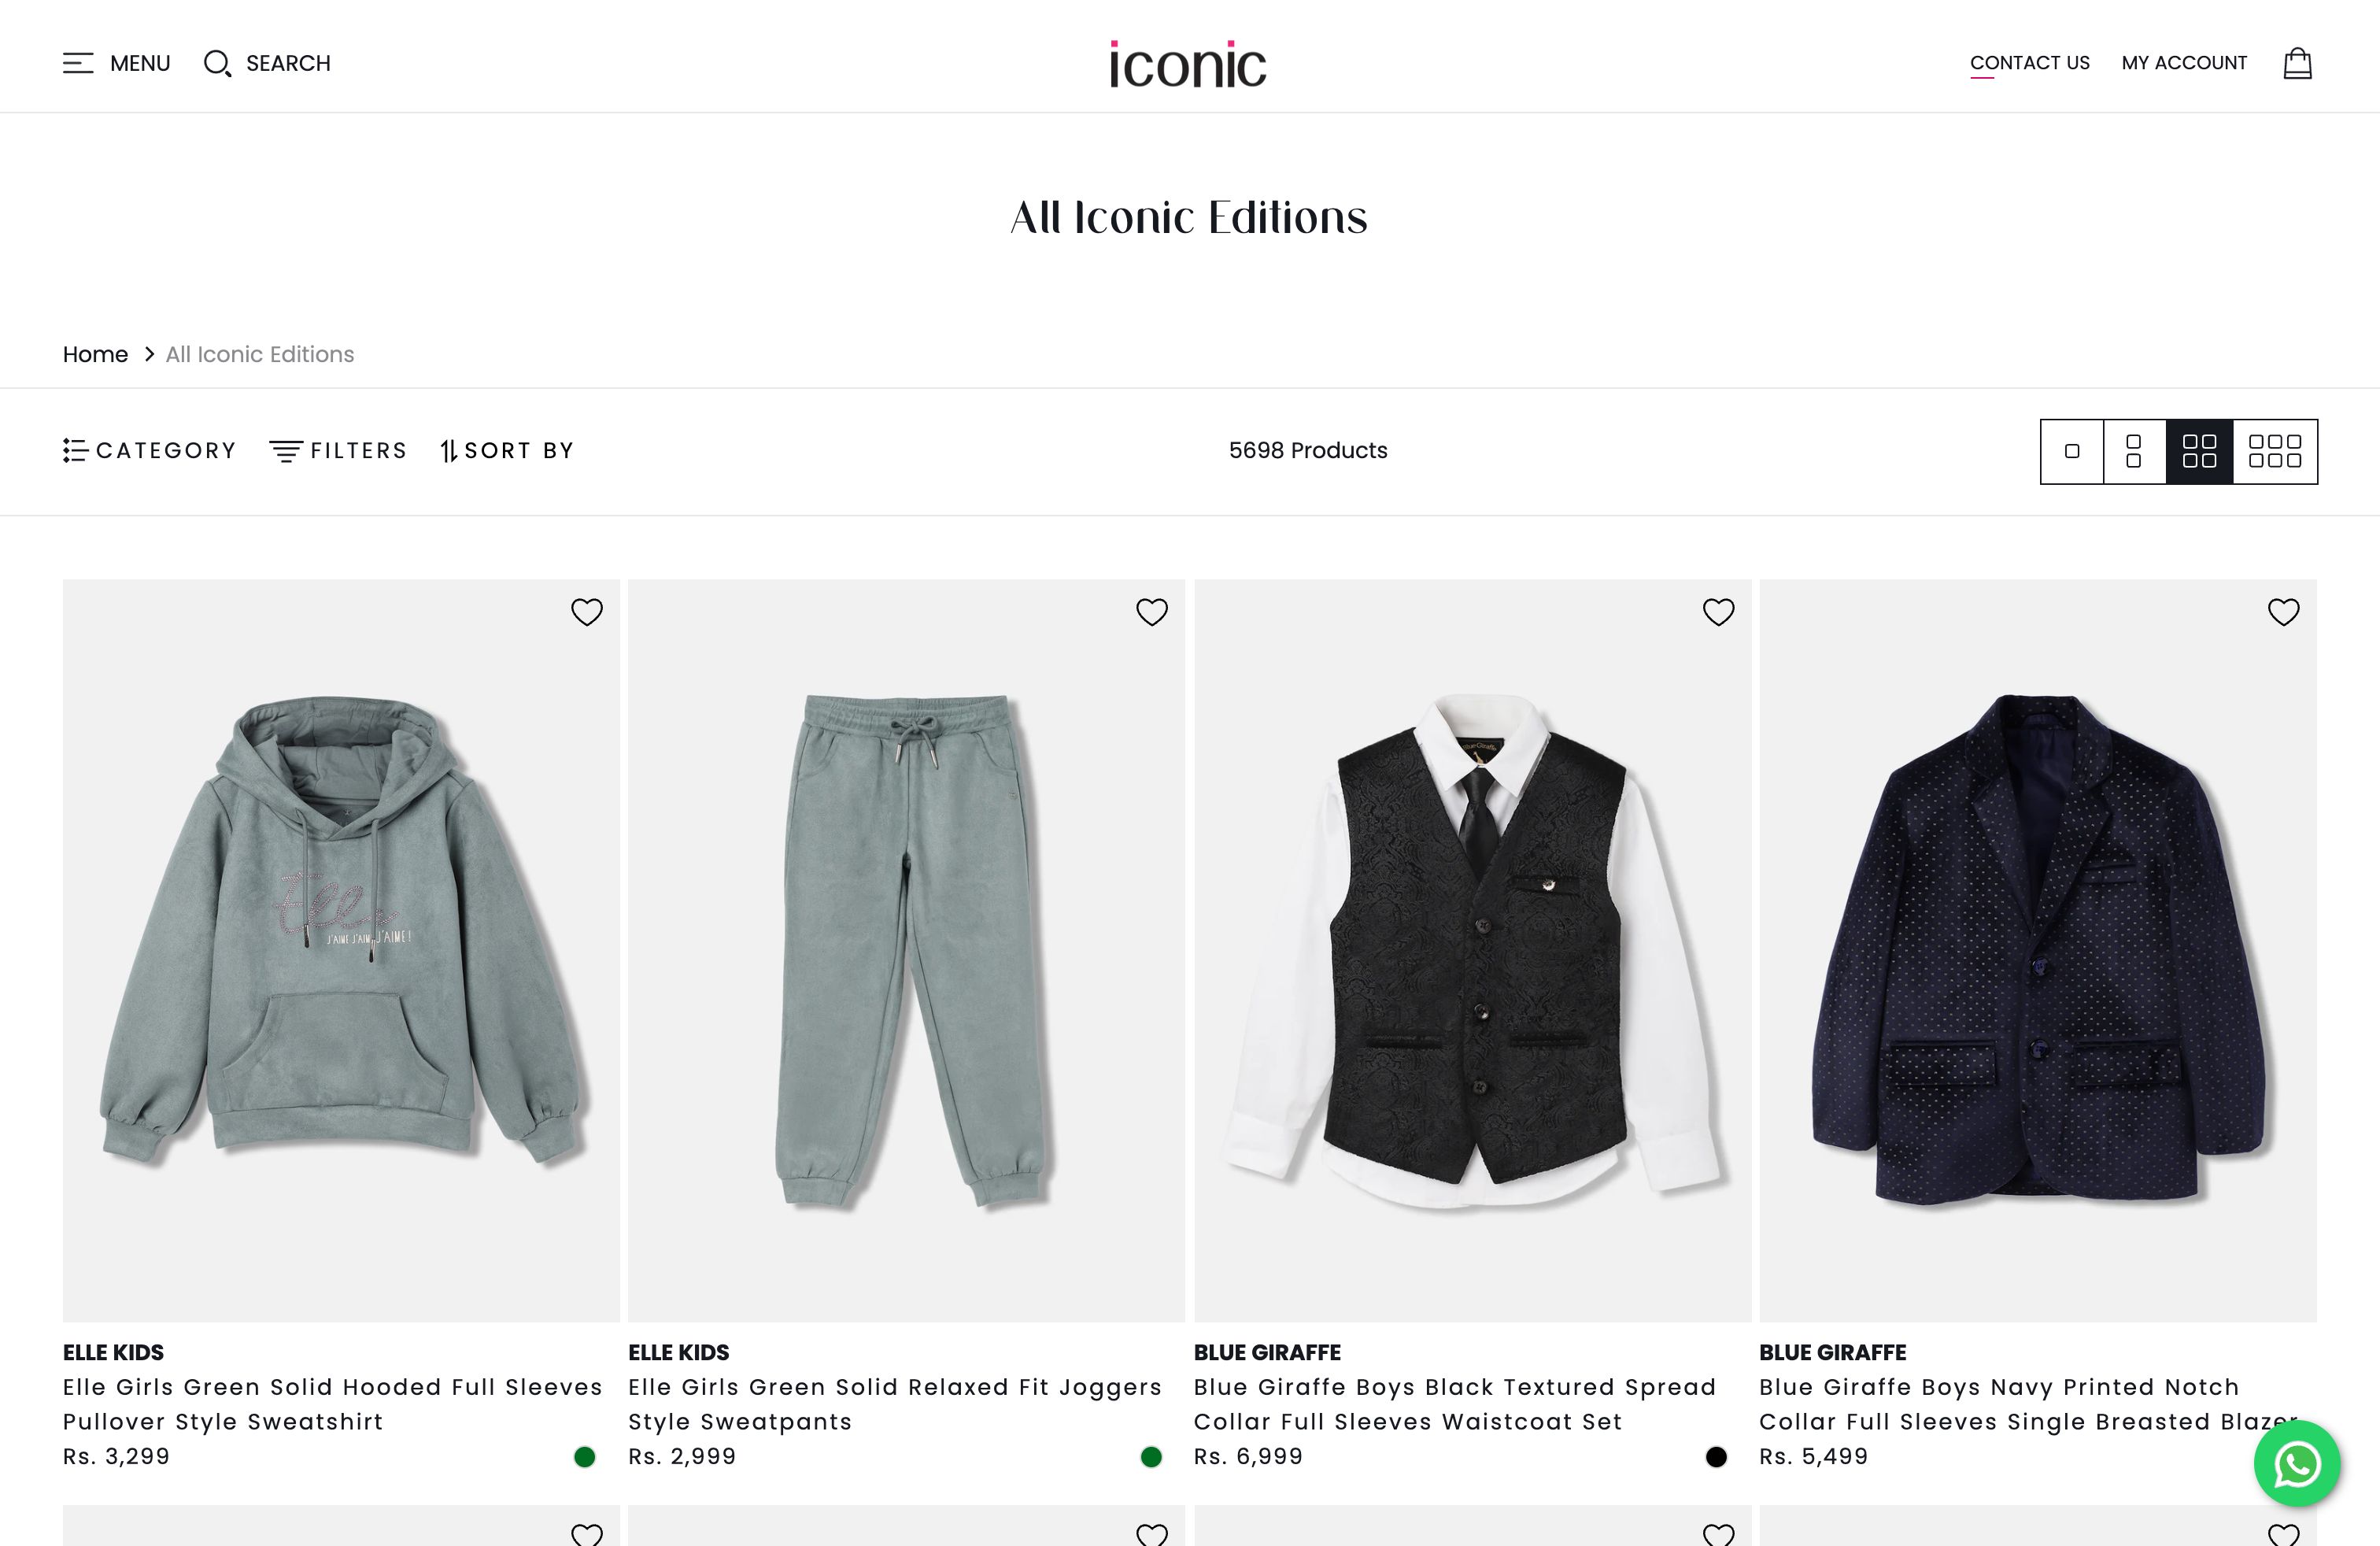Go to Contact Us page

(x=2029, y=63)
